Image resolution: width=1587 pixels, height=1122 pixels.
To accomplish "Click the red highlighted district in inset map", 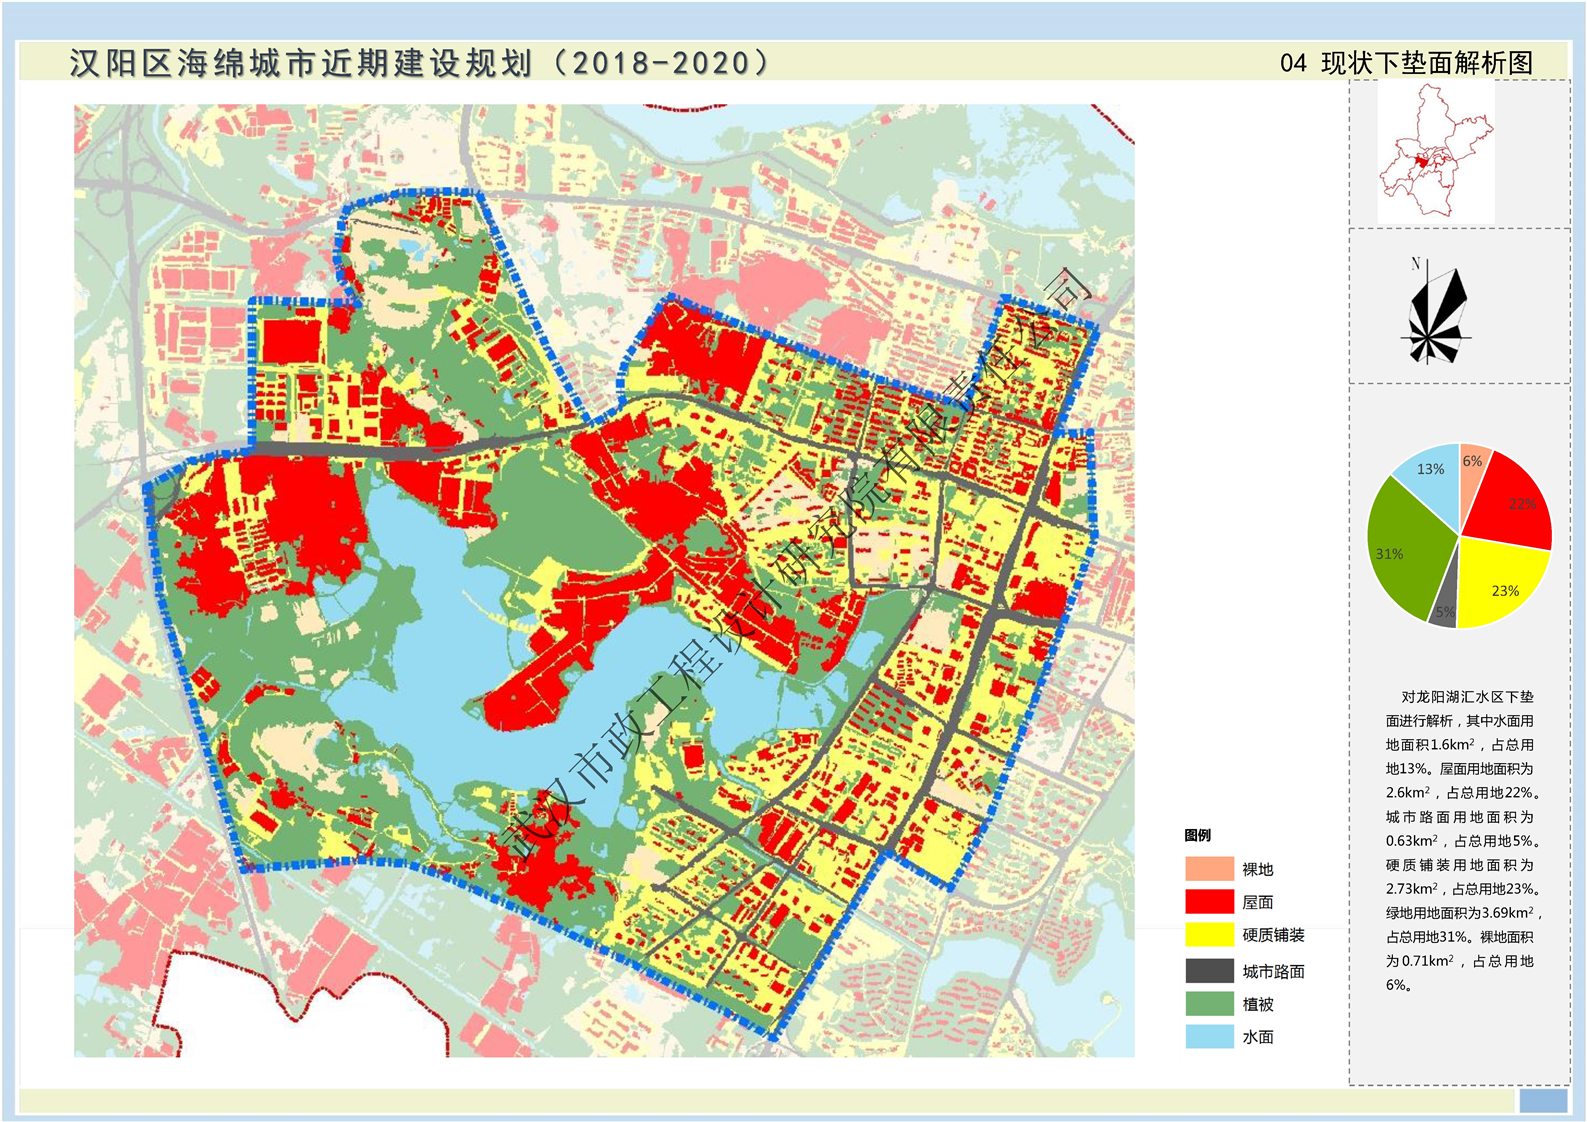I will click(x=1421, y=161).
